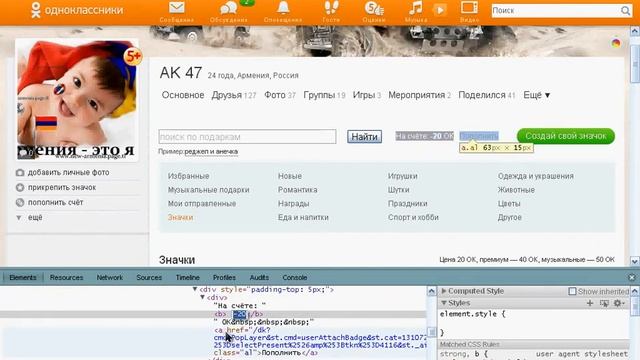
Task: Click the music play button in header
Action: coord(440,9)
